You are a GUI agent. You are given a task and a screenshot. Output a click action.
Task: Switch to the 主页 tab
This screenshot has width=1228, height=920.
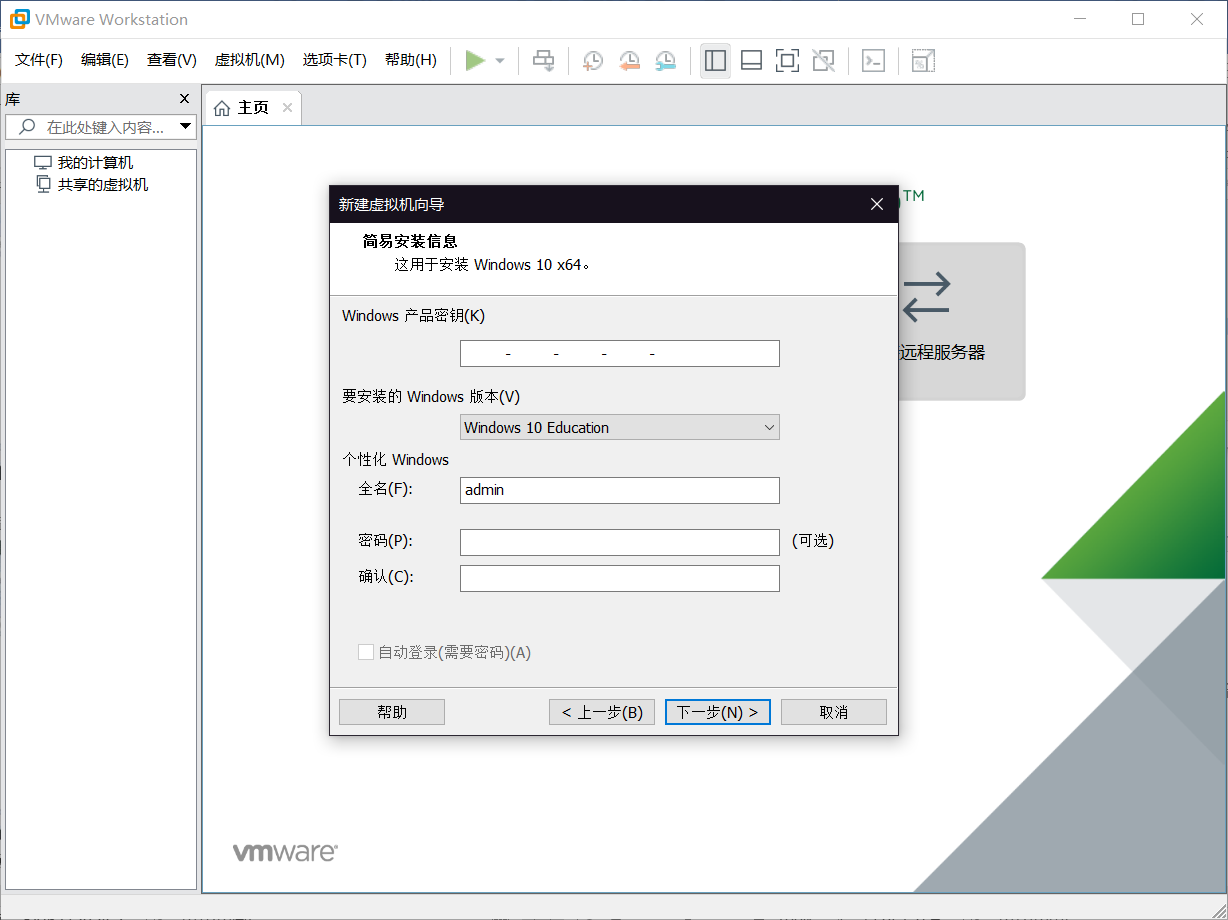tap(253, 108)
